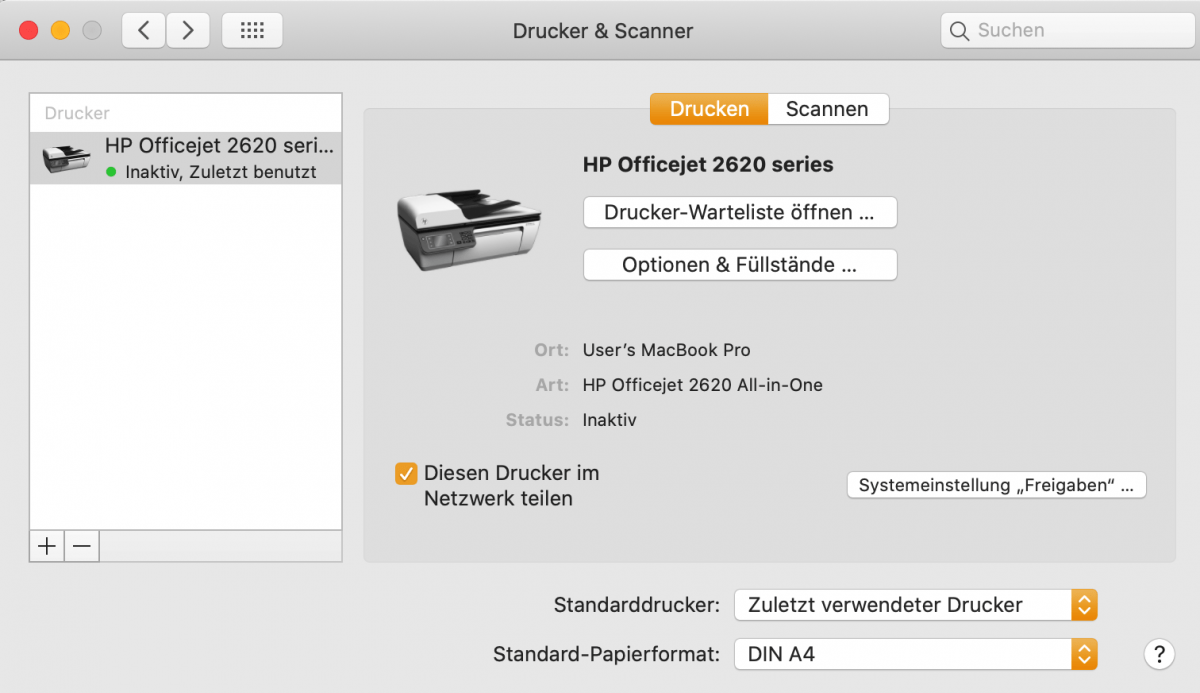Open help with the question mark button
The image size is (1200, 693).
pyautogui.click(x=1158, y=655)
